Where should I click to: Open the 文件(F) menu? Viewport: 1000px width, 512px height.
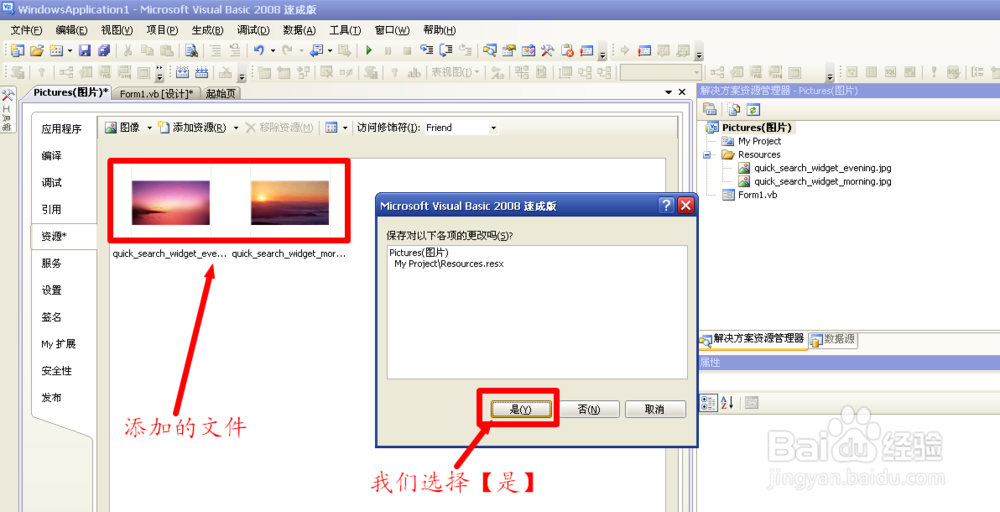click(26, 30)
